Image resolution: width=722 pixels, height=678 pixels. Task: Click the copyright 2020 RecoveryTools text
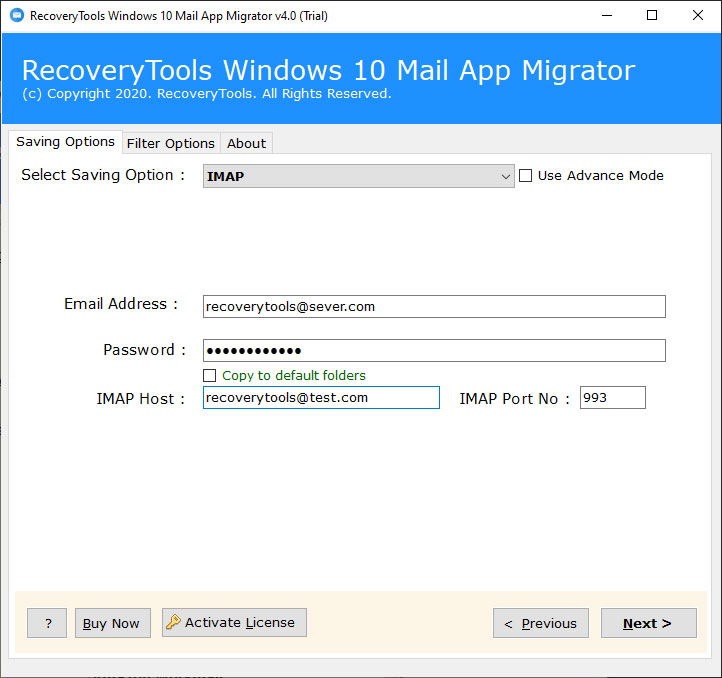(x=207, y=94)
